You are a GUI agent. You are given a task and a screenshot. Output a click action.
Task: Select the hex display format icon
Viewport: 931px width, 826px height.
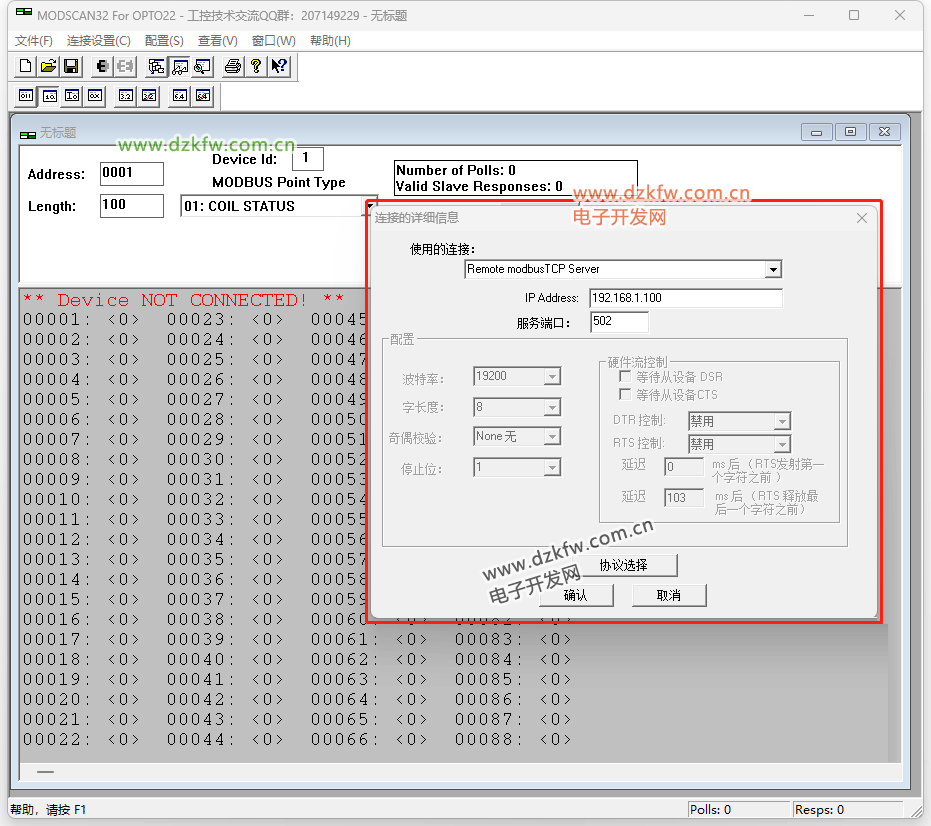pos(94,96)
